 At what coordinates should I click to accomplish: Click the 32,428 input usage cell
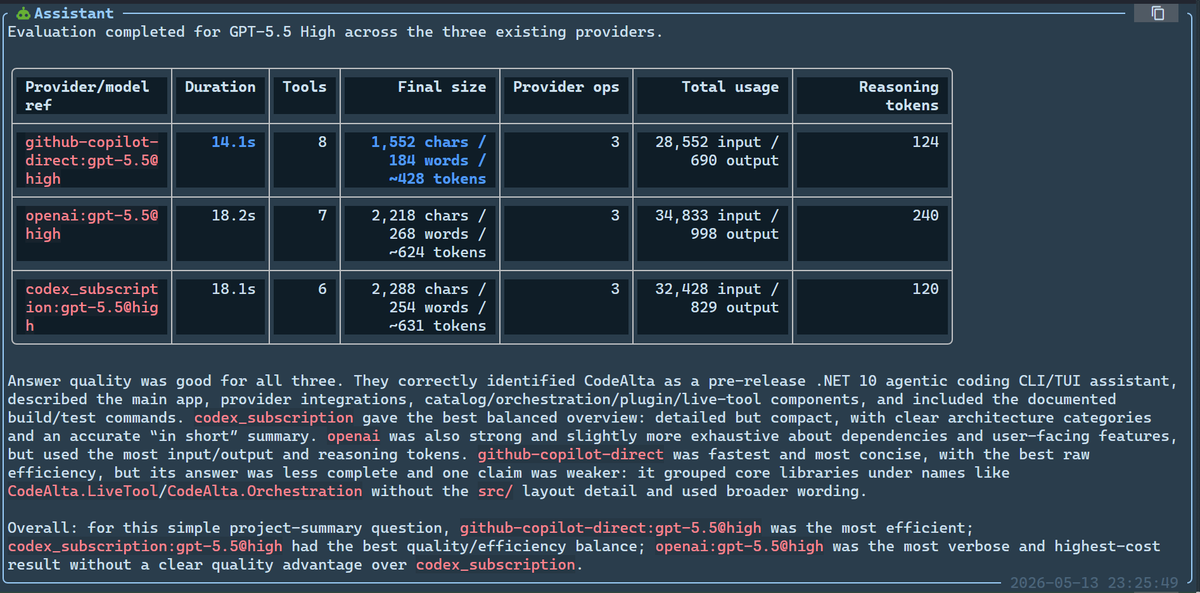pos(711,307)
